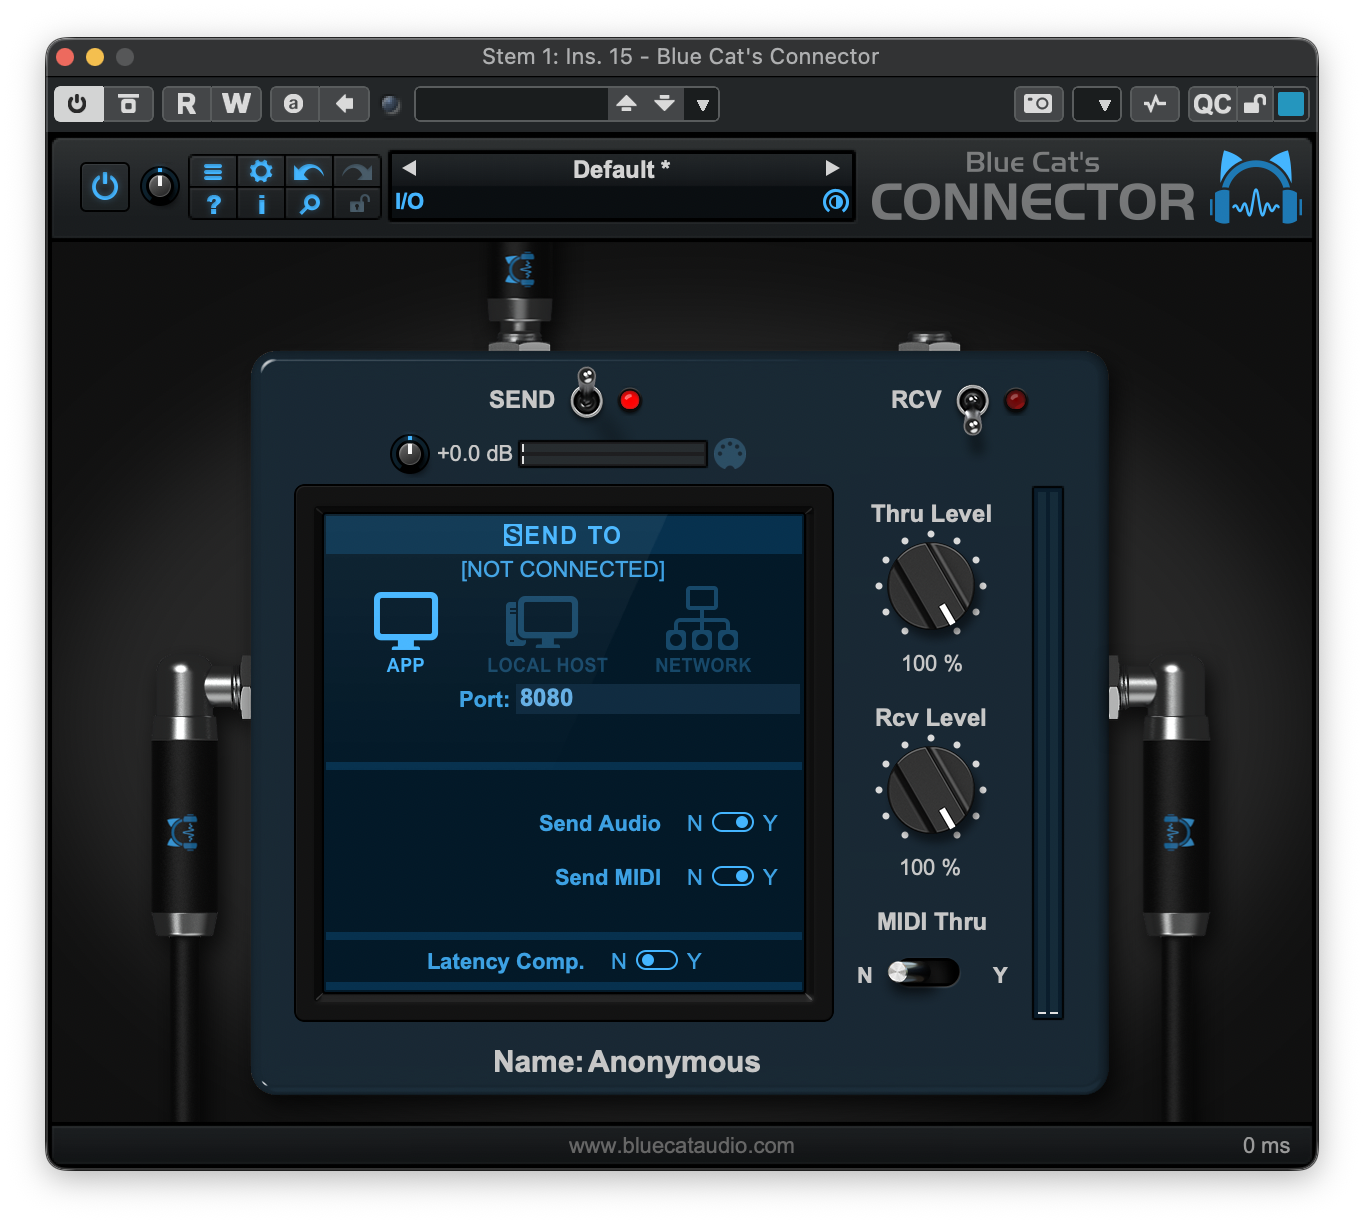Open the settings gear icon
The height and width of the screenshot is (1224, 1364).
pos(261,172)
